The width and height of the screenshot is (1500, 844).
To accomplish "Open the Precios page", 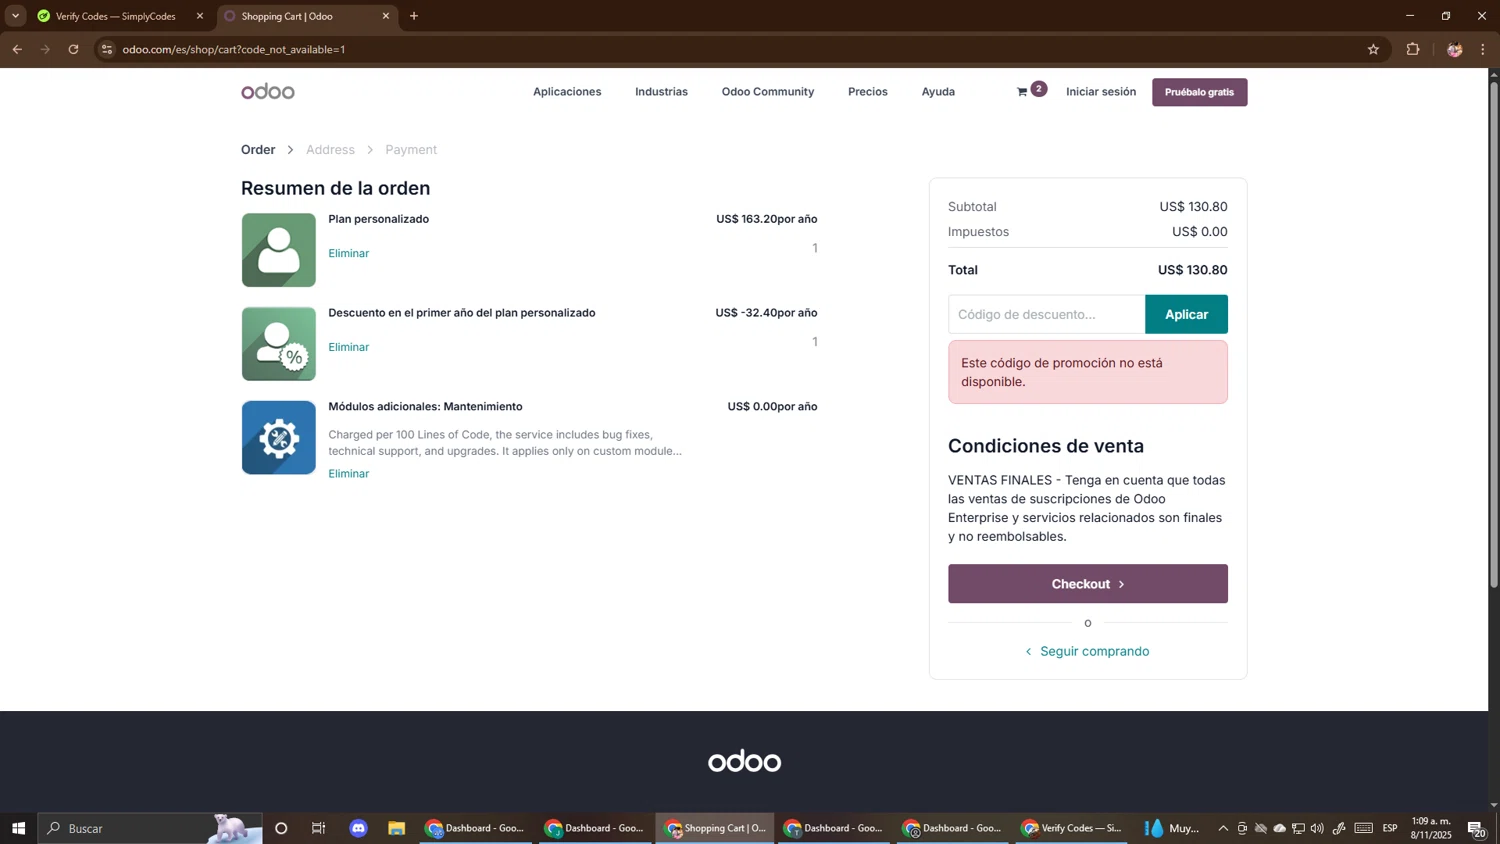I will (868, 92).
